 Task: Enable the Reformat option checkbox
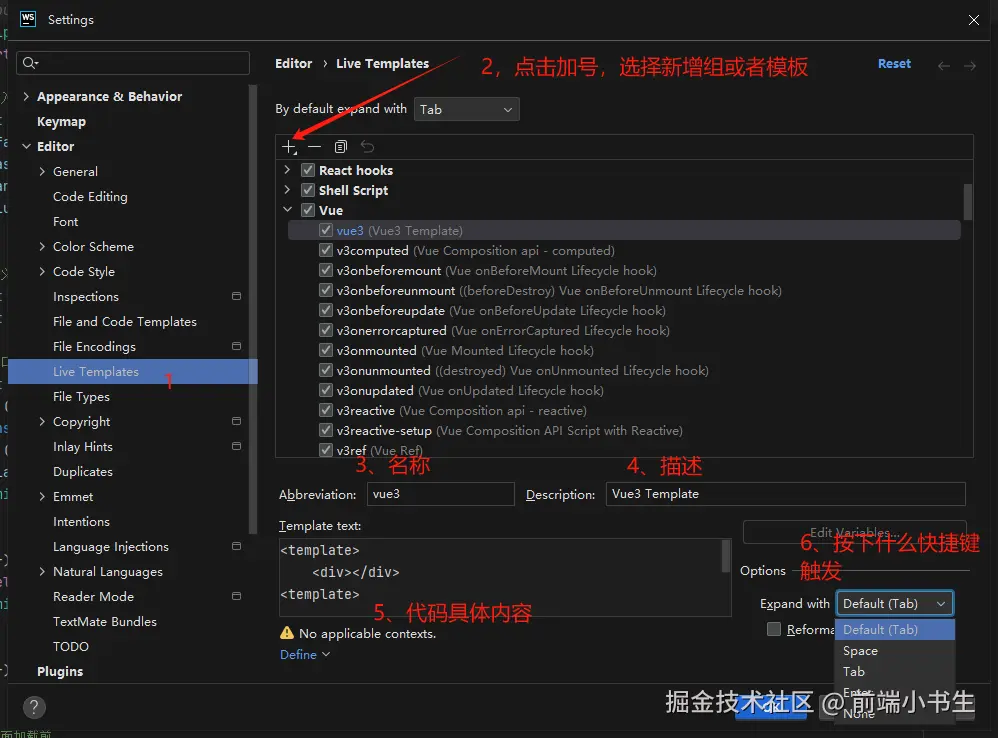774,629
